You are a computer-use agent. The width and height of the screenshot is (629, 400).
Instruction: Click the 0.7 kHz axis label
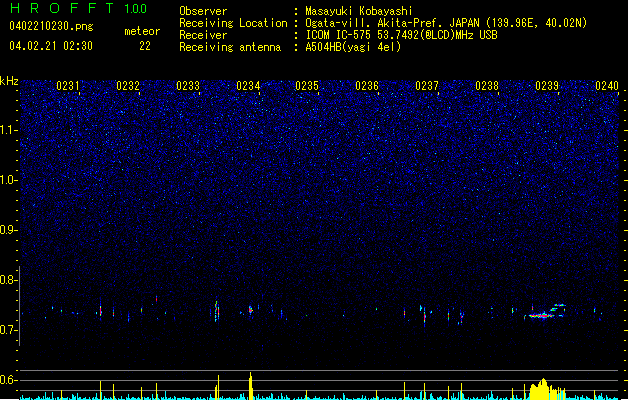coord(9,330)
